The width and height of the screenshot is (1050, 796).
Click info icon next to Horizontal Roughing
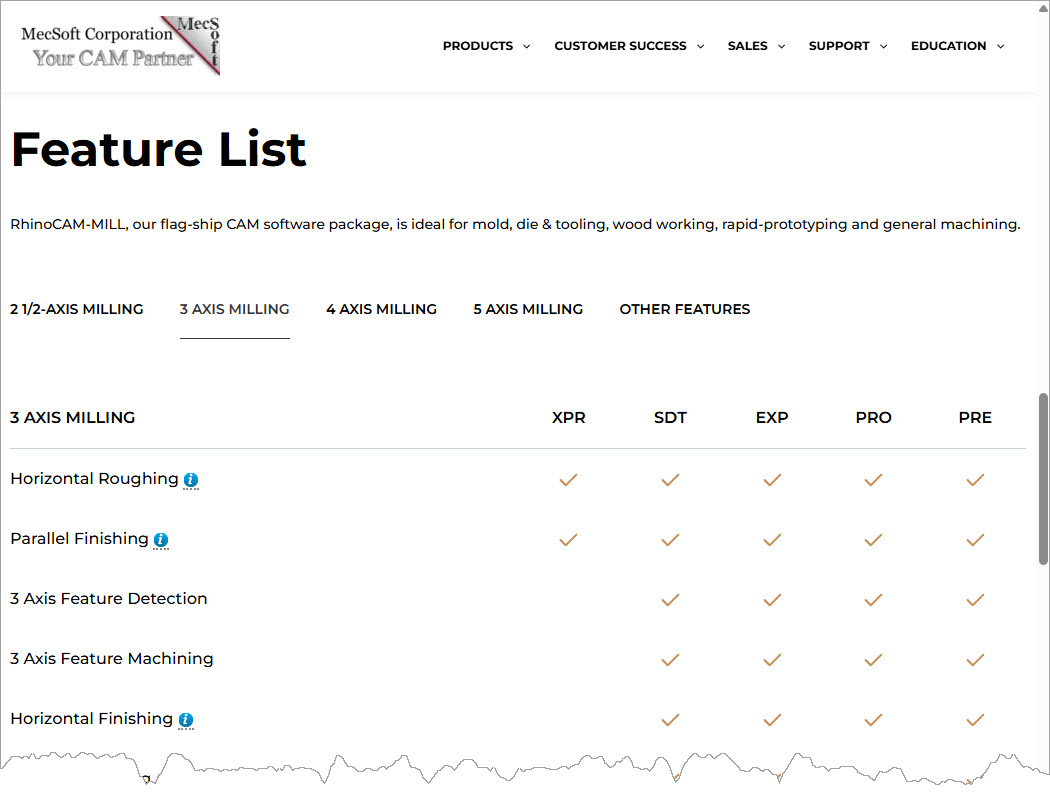click(x=191, y=480)
